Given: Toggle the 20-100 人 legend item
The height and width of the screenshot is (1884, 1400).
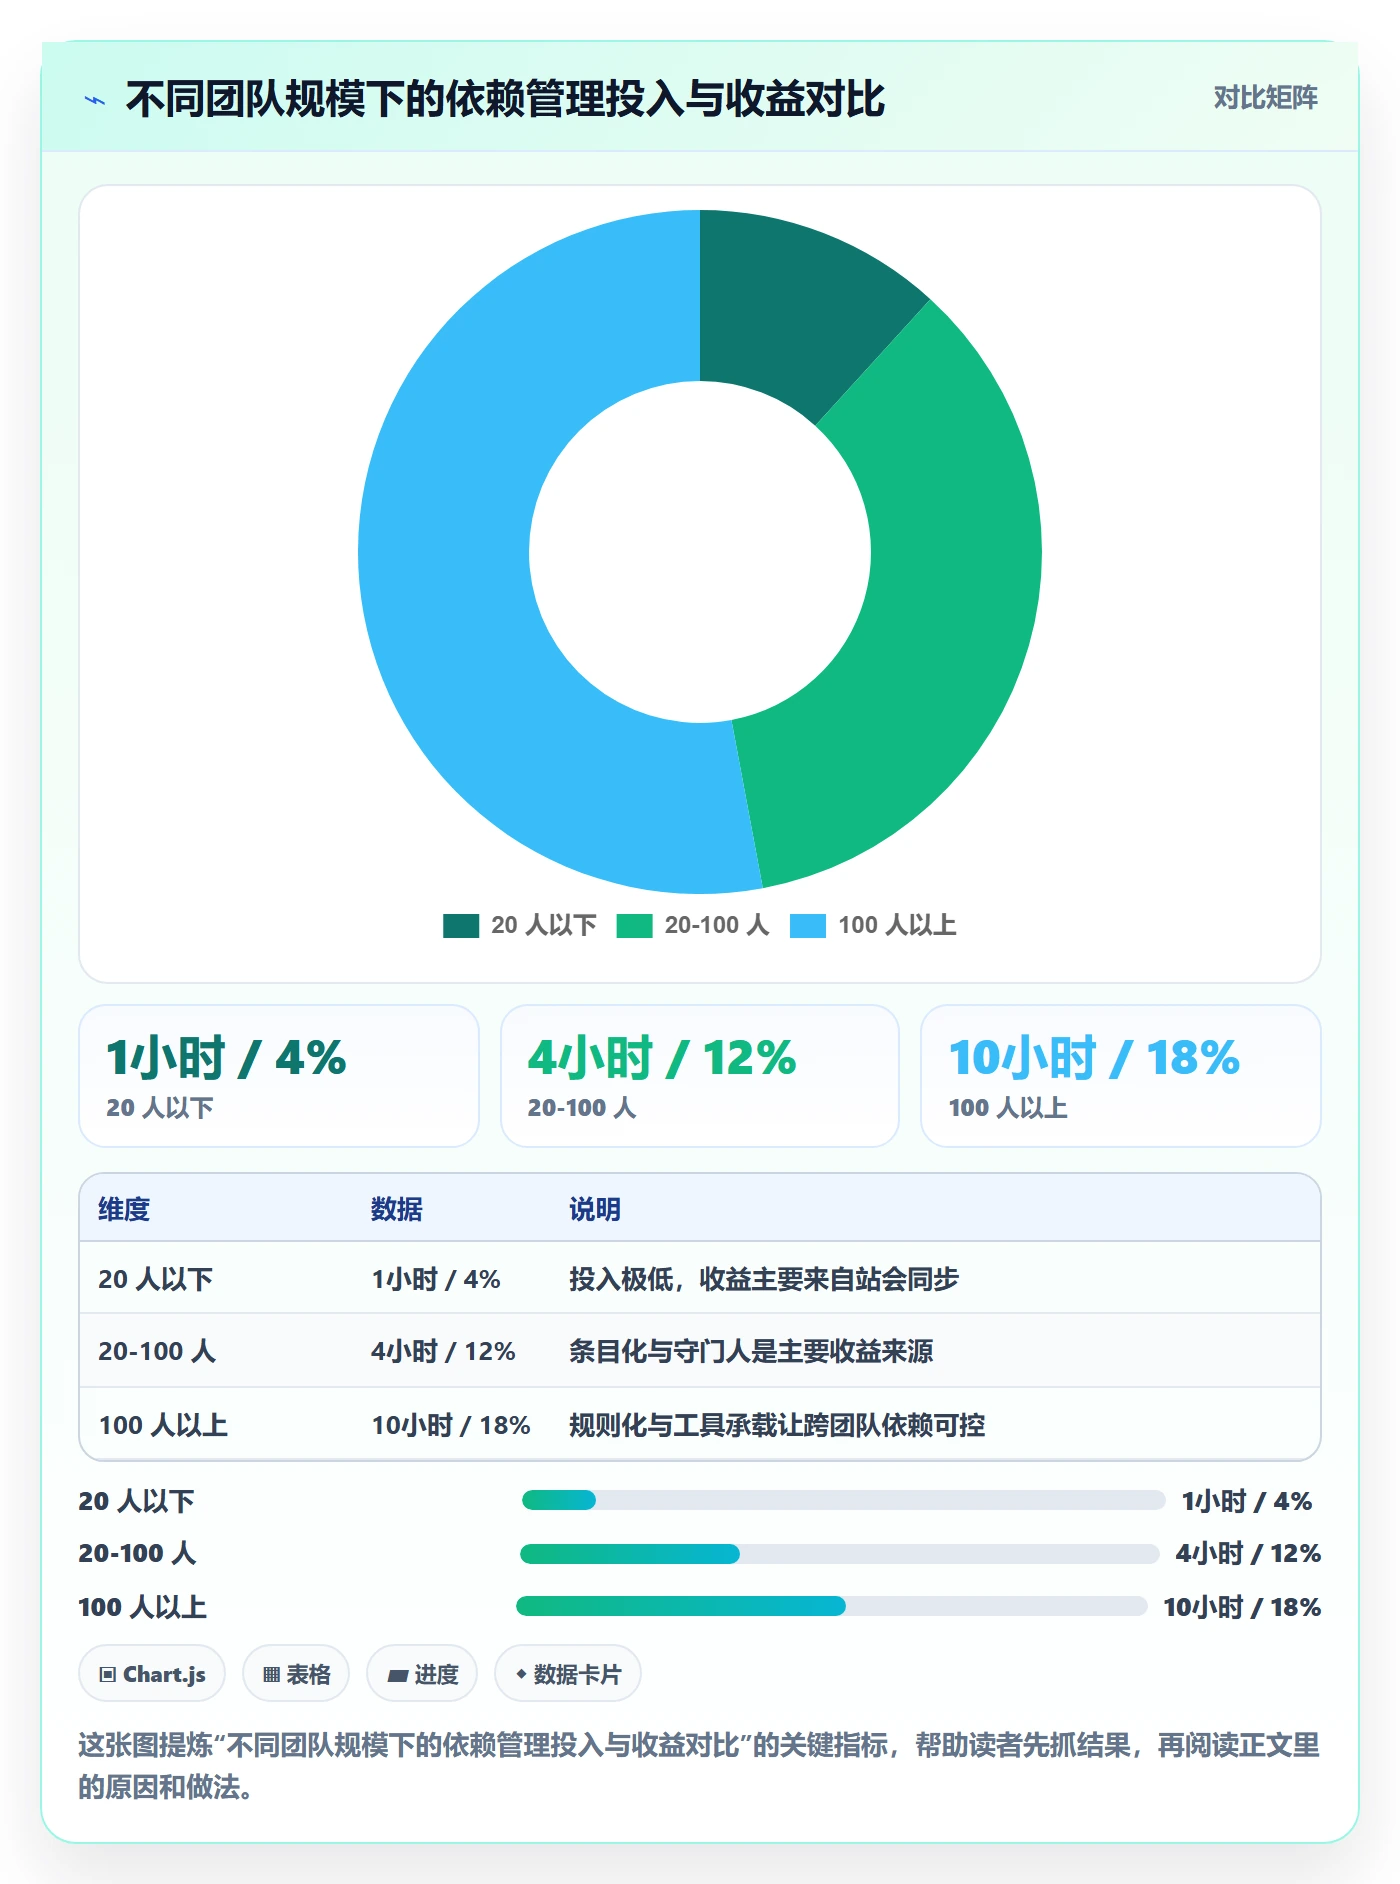Looking at the screenshot, I should 692,925.
